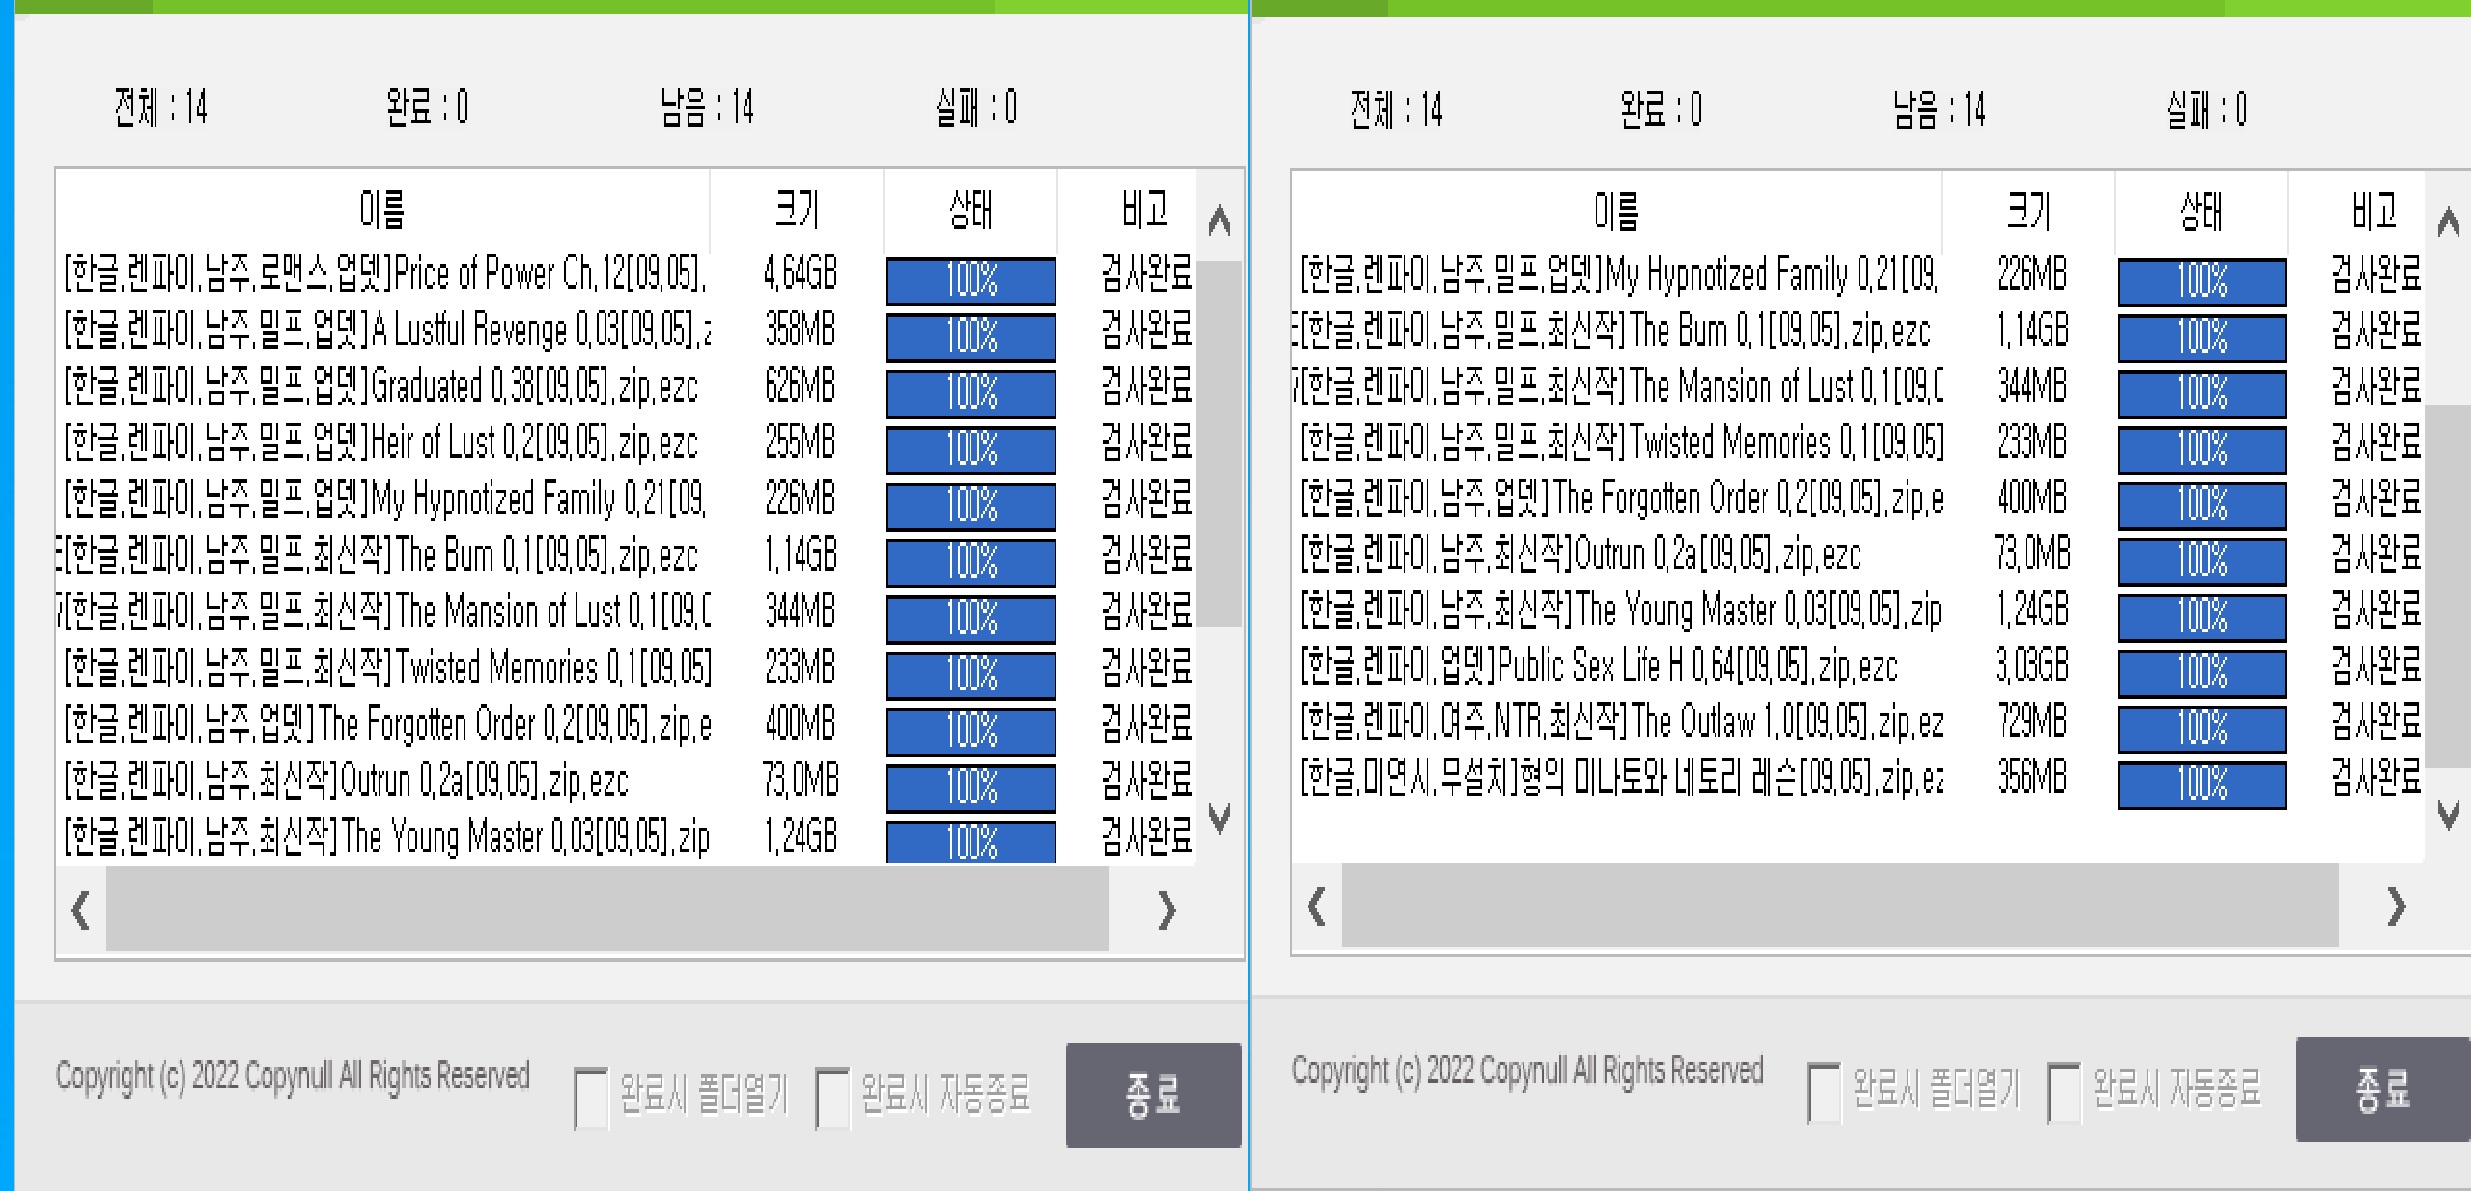Click scroll-right arrow in left window list
This screenshot has width=2471, height=1191.
(x=1166, y=910)
